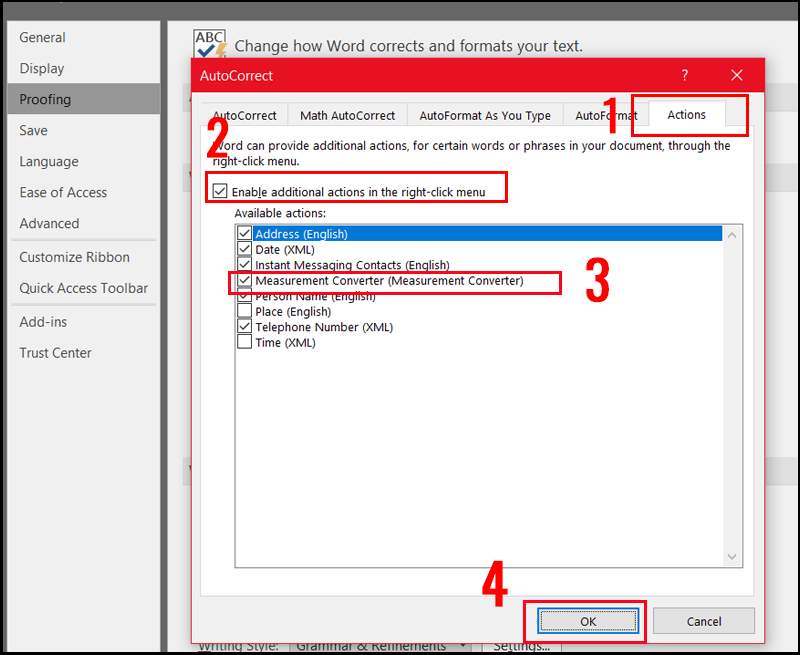Select Proofing in Word Options

click(84, 99)
